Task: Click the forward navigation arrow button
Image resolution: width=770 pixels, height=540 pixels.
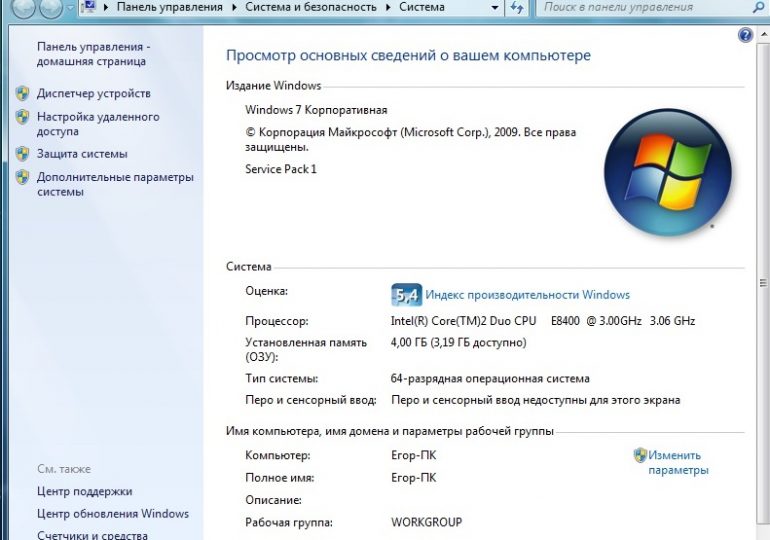Action: point(51,8)
